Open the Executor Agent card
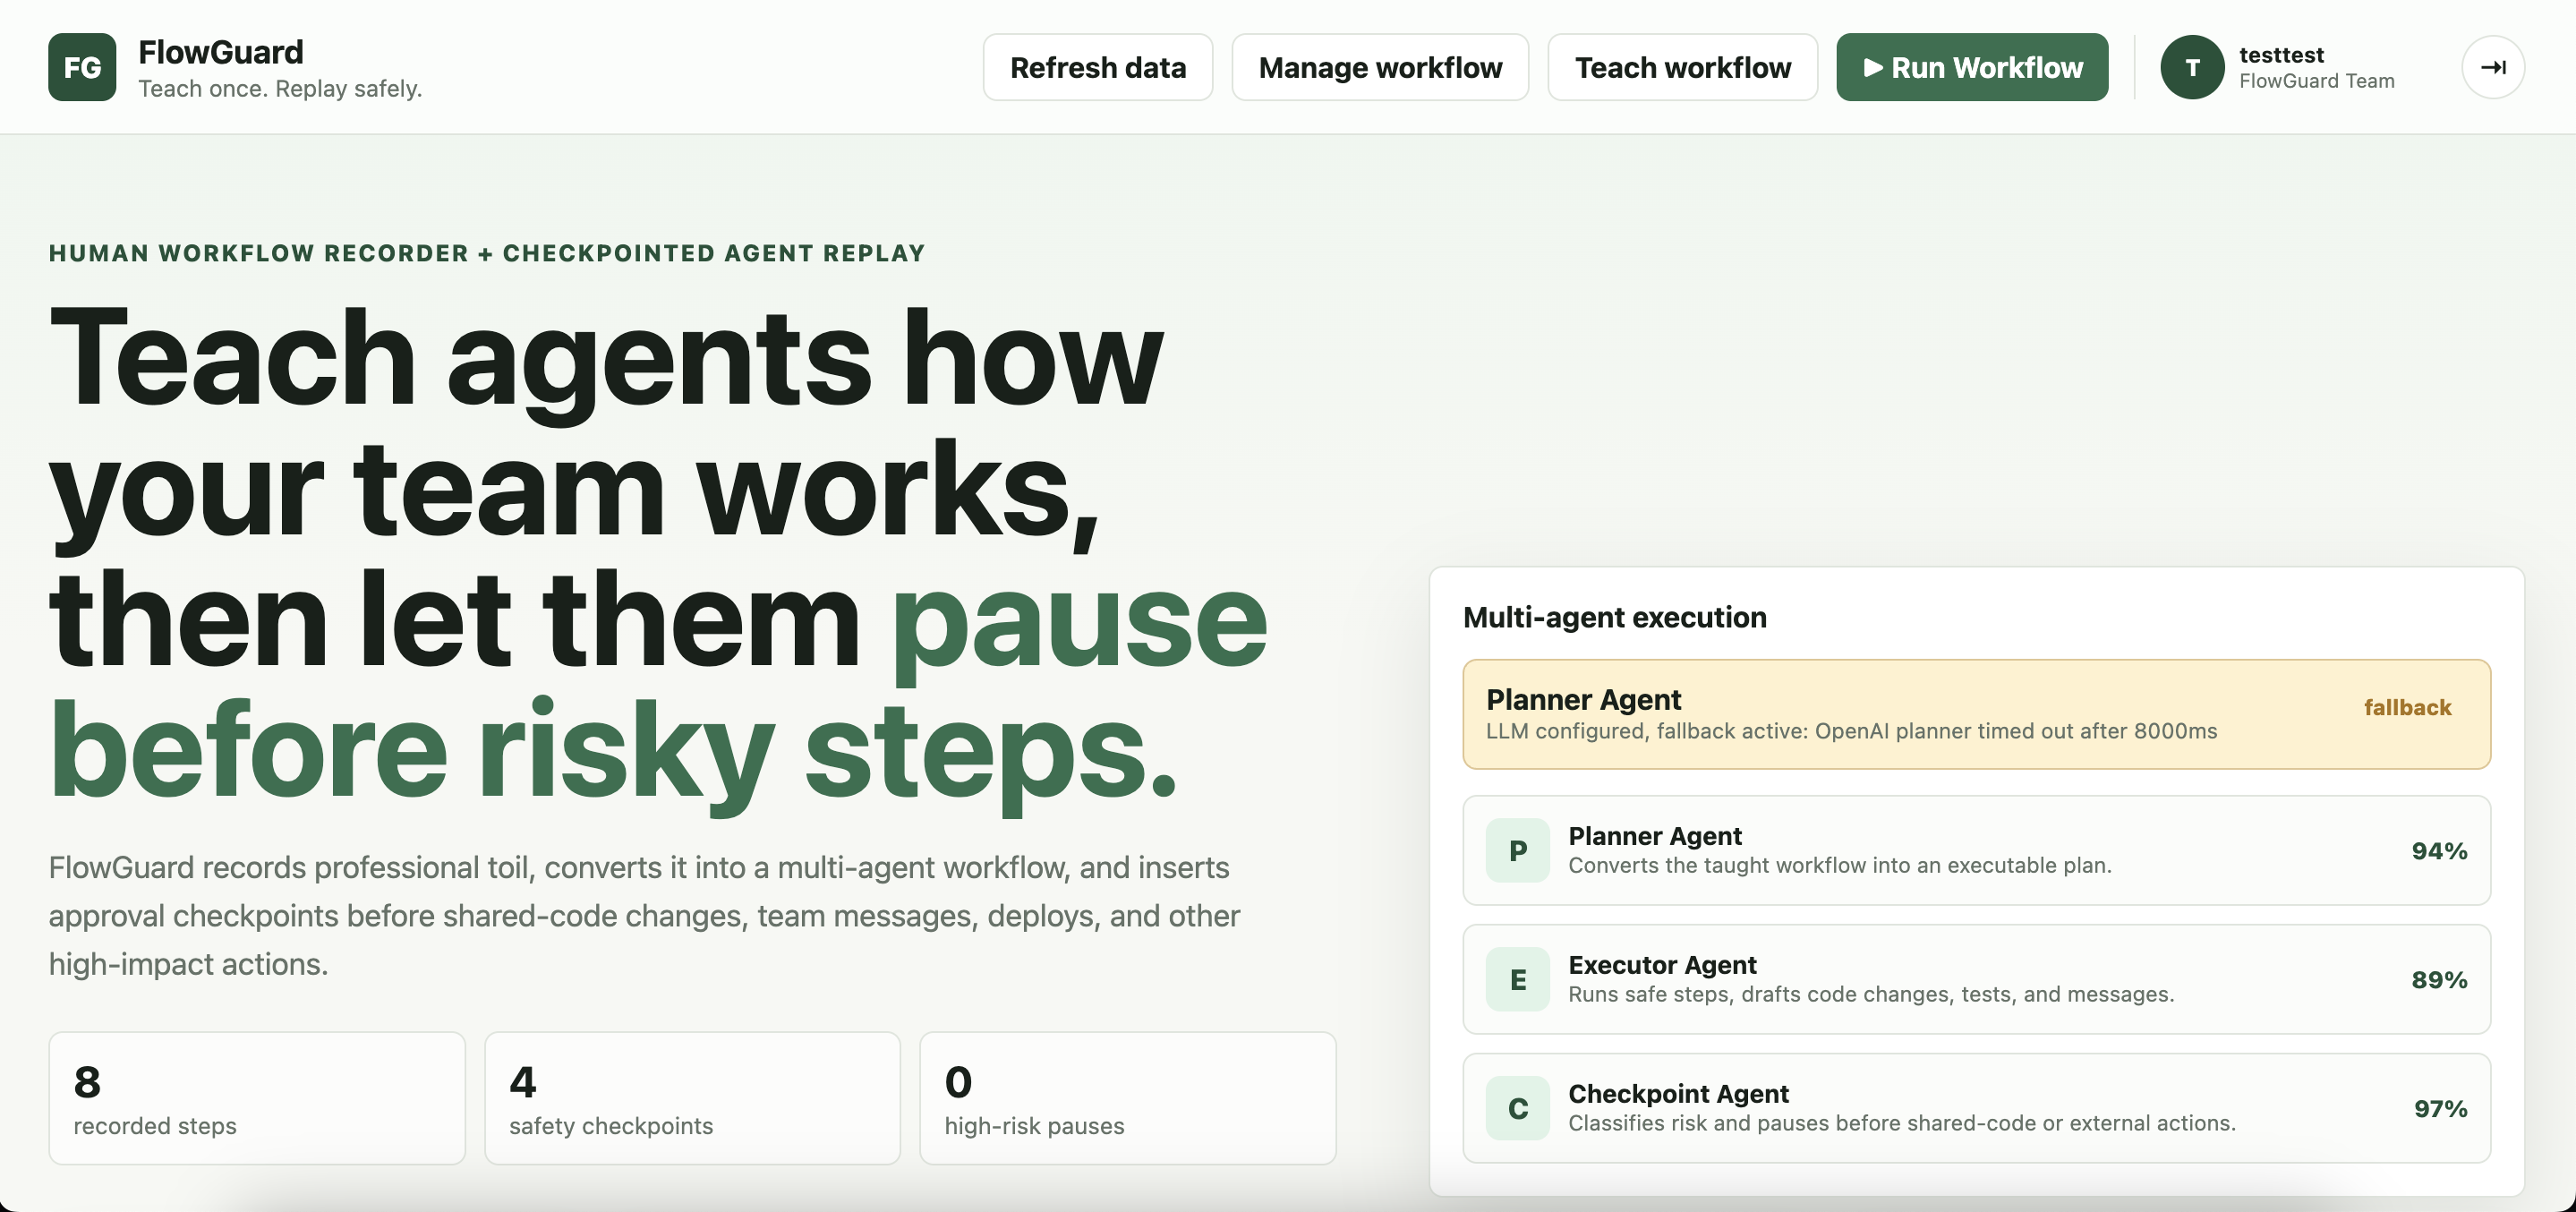The image size is (2576, 1212). [x=1975, y=979]
